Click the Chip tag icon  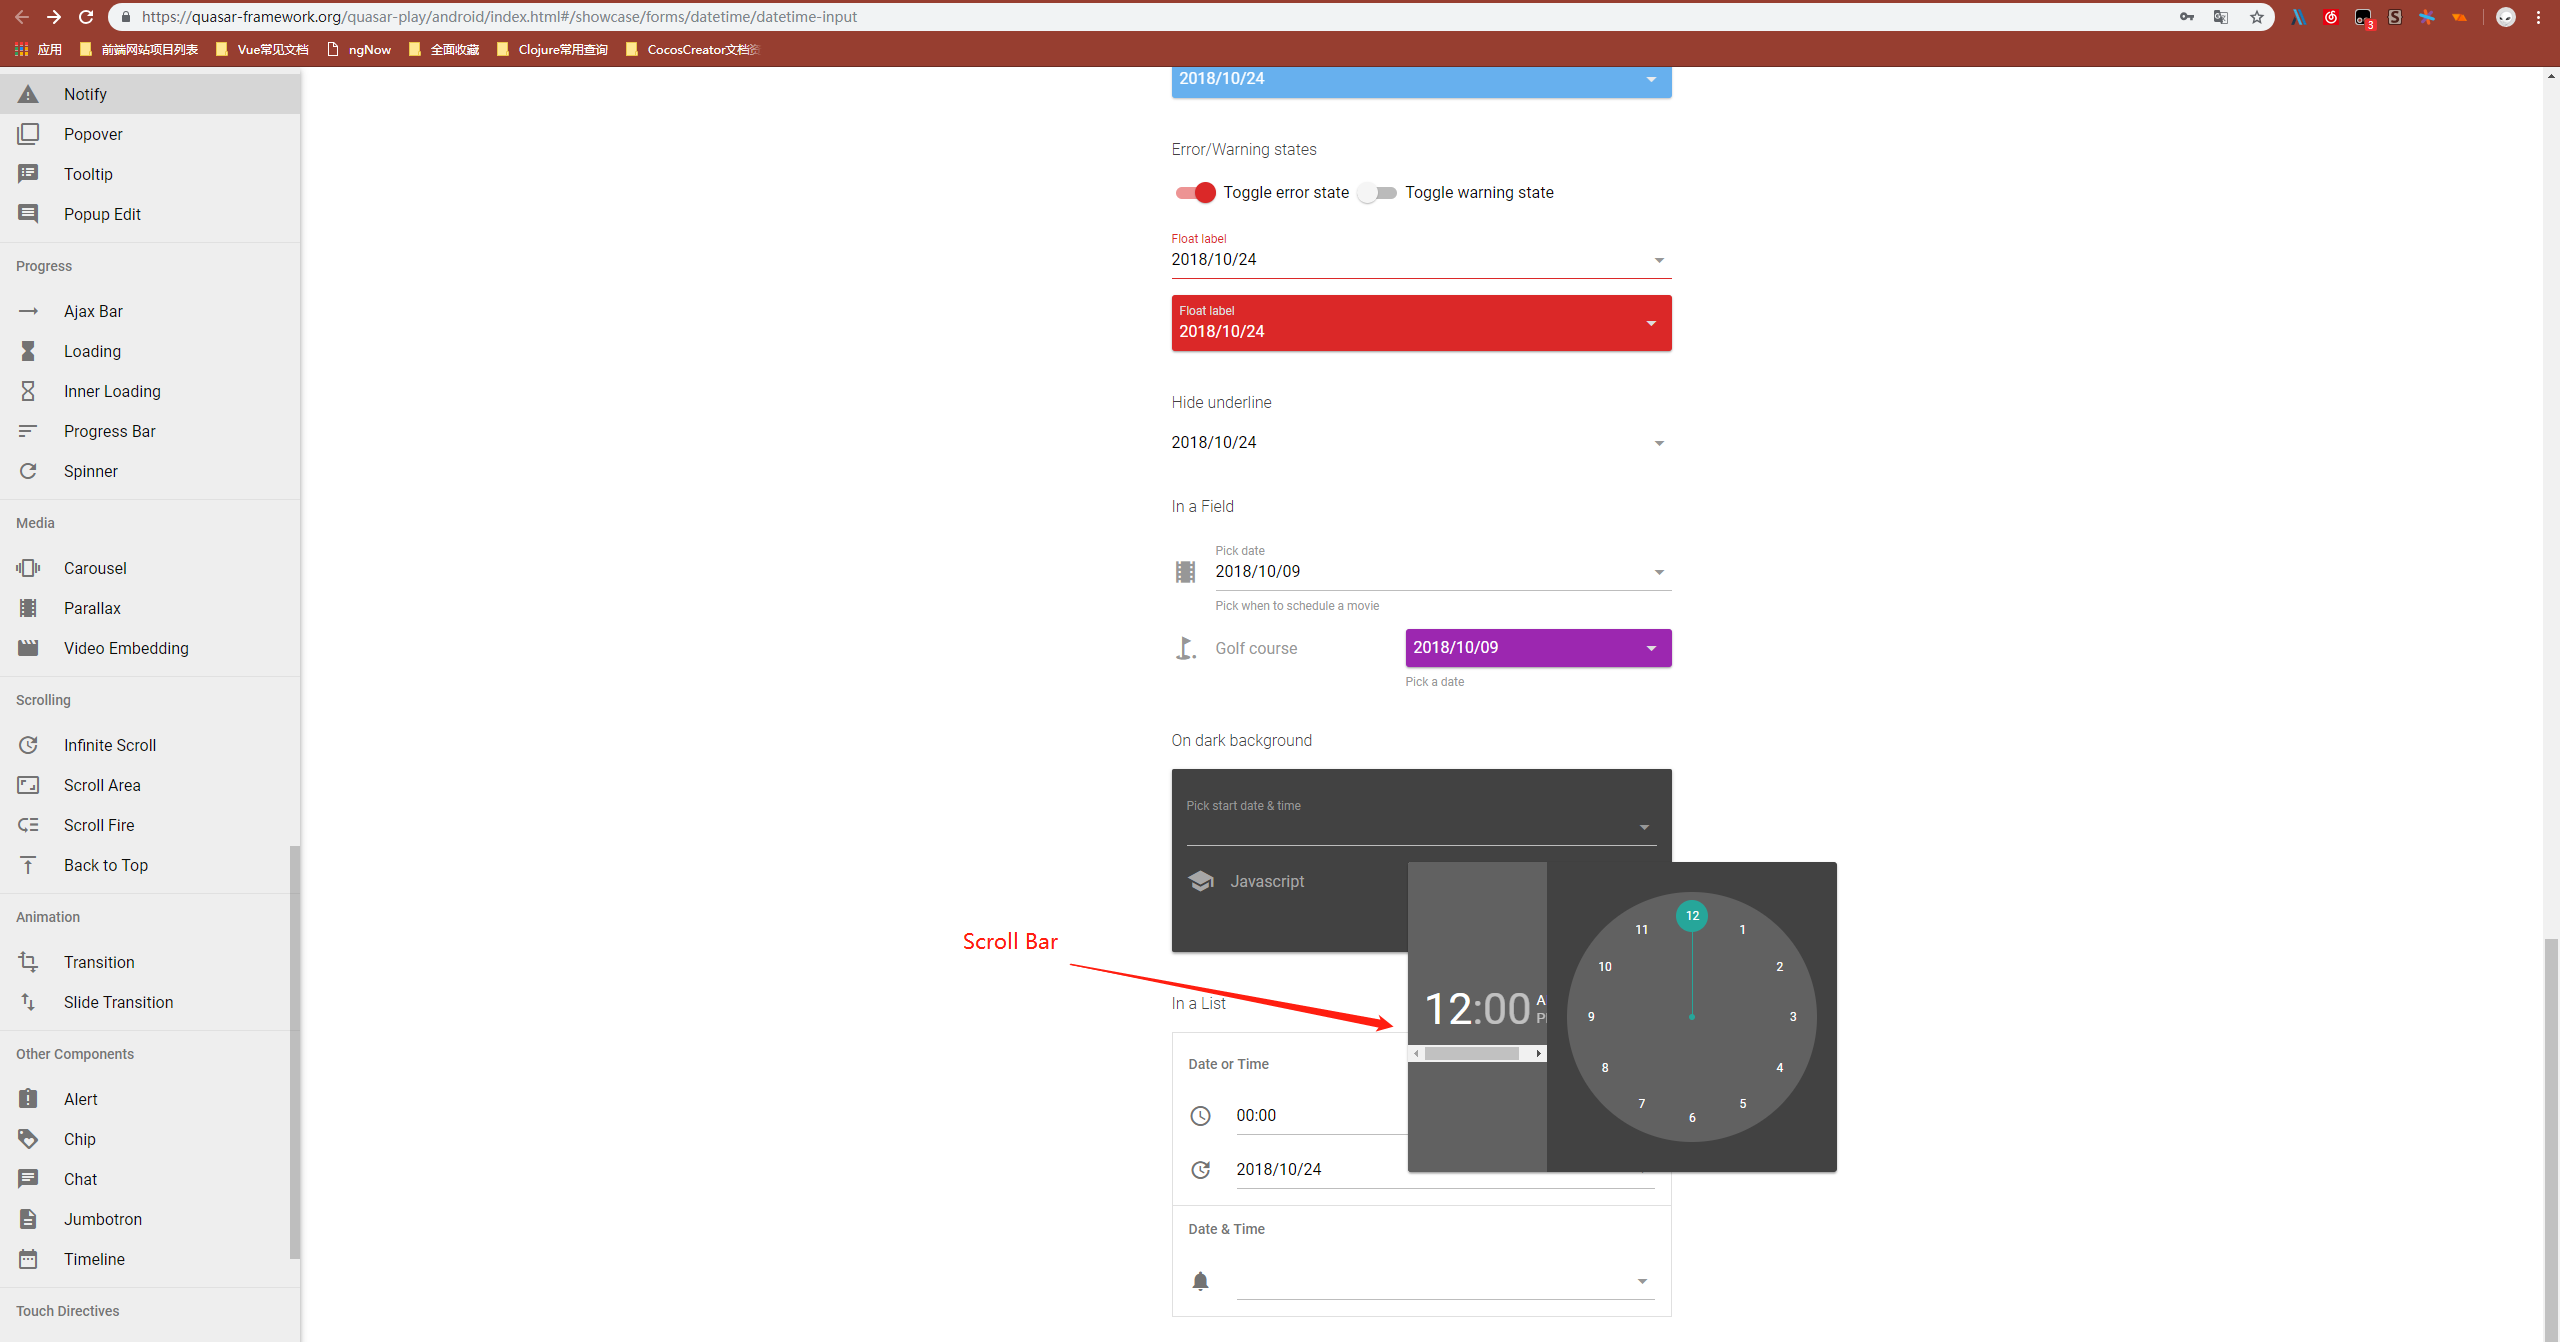coord(28,1139)
